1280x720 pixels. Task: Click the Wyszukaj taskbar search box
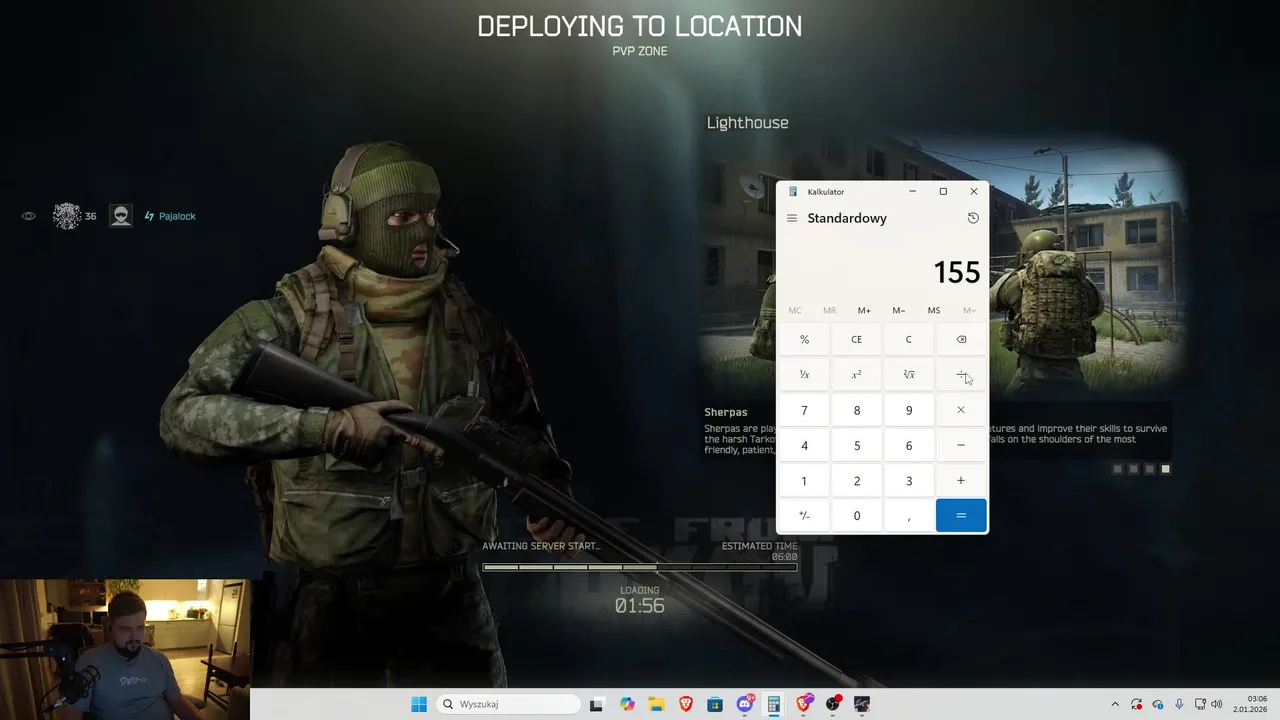tap(509, 704)
